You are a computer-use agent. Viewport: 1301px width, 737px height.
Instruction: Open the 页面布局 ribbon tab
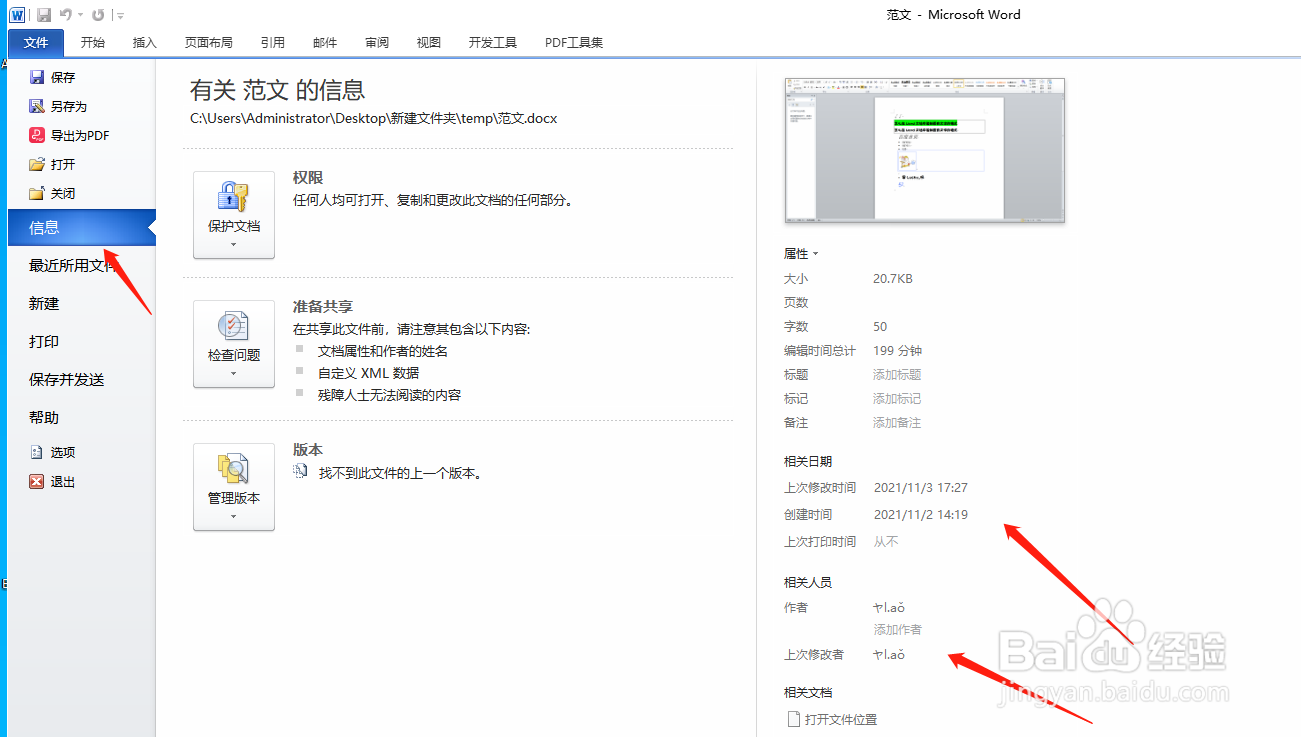pyautogui.click(x=209, y=43)
